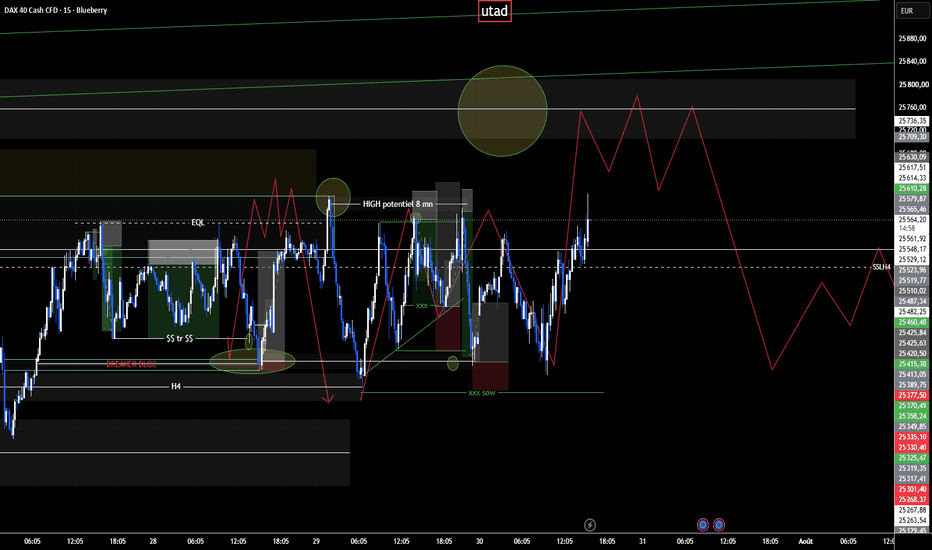This screenshot has width=932, height=550.
Task: Select the 'utad' text label
Action: (x=495, y=11)
